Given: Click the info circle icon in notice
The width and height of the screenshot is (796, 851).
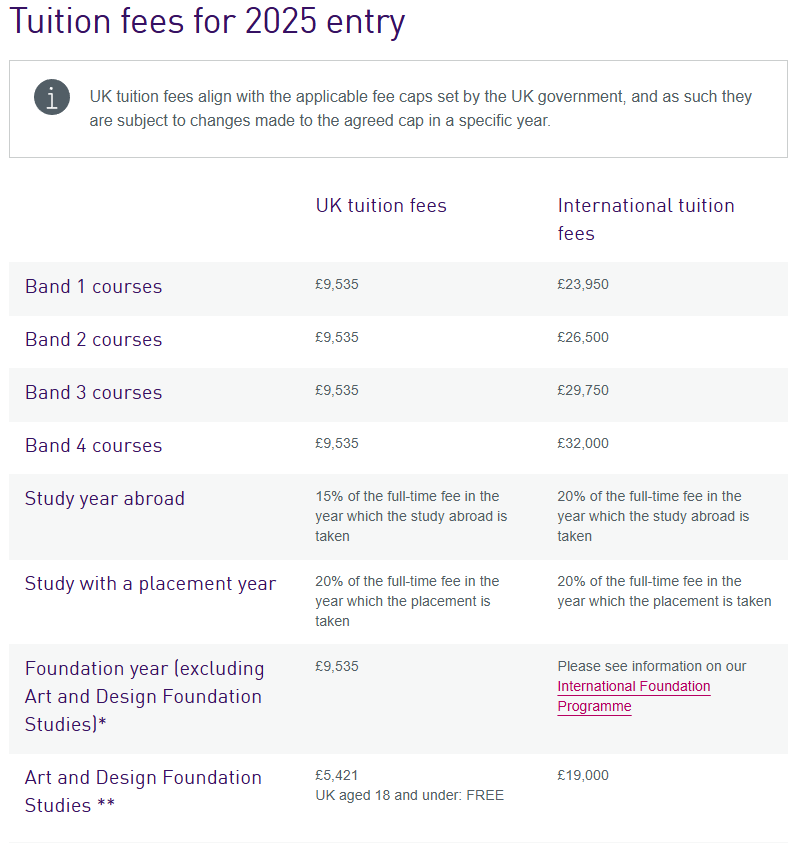Looking at the screenshot, I should (52, 97).
